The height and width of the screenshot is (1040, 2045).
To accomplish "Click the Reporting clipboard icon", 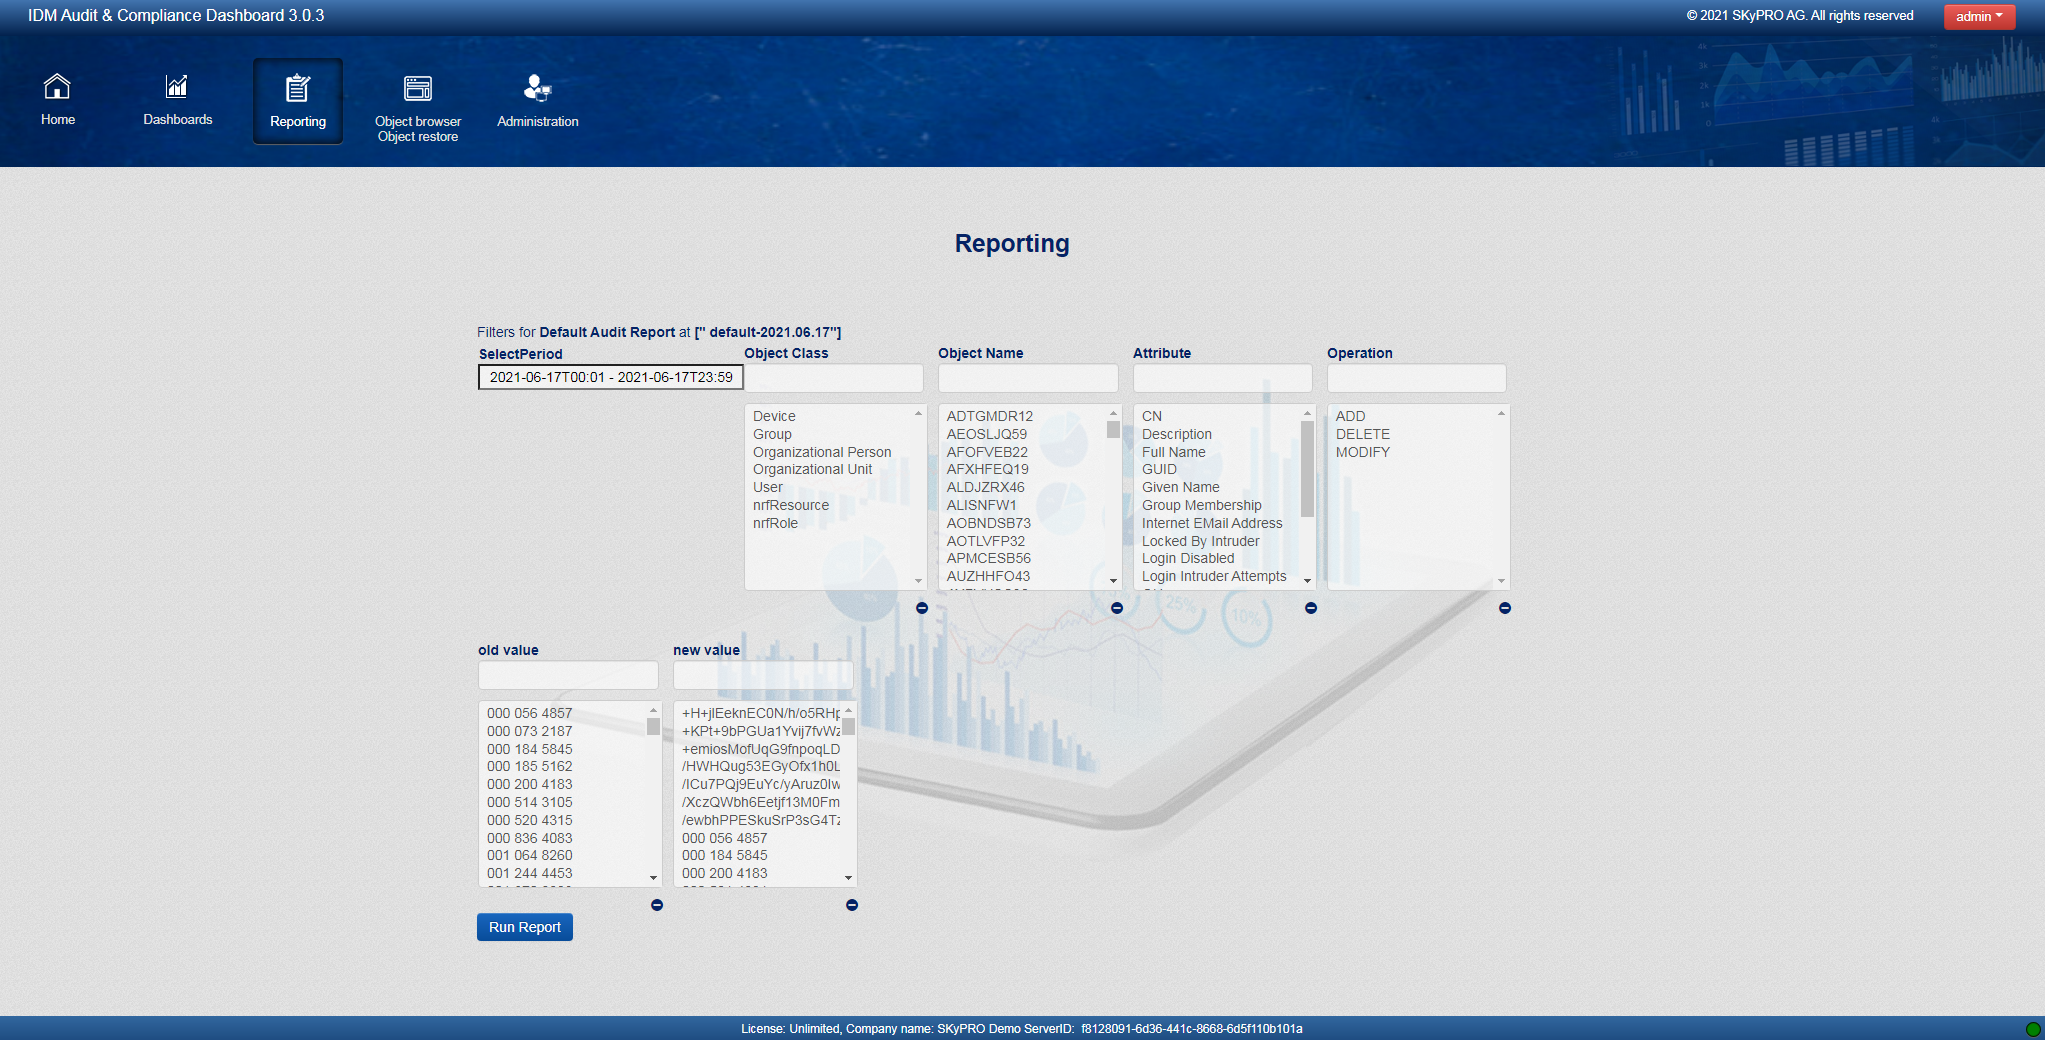I will coord(297,89).
